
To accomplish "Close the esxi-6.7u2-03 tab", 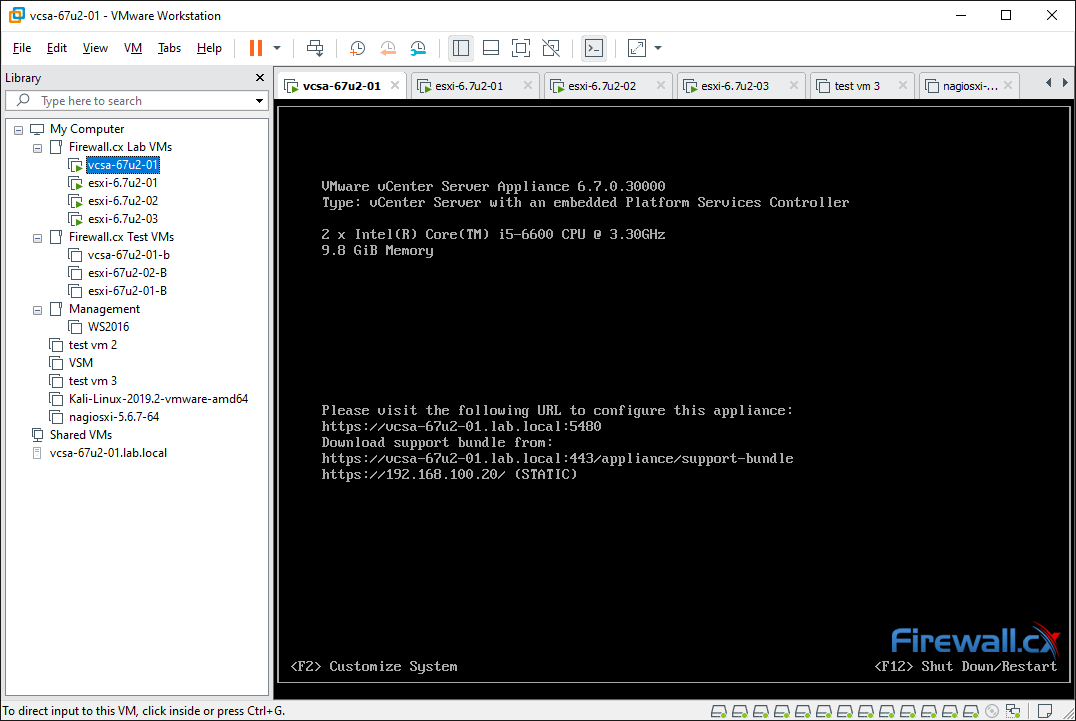I will [x=794, y=85].
